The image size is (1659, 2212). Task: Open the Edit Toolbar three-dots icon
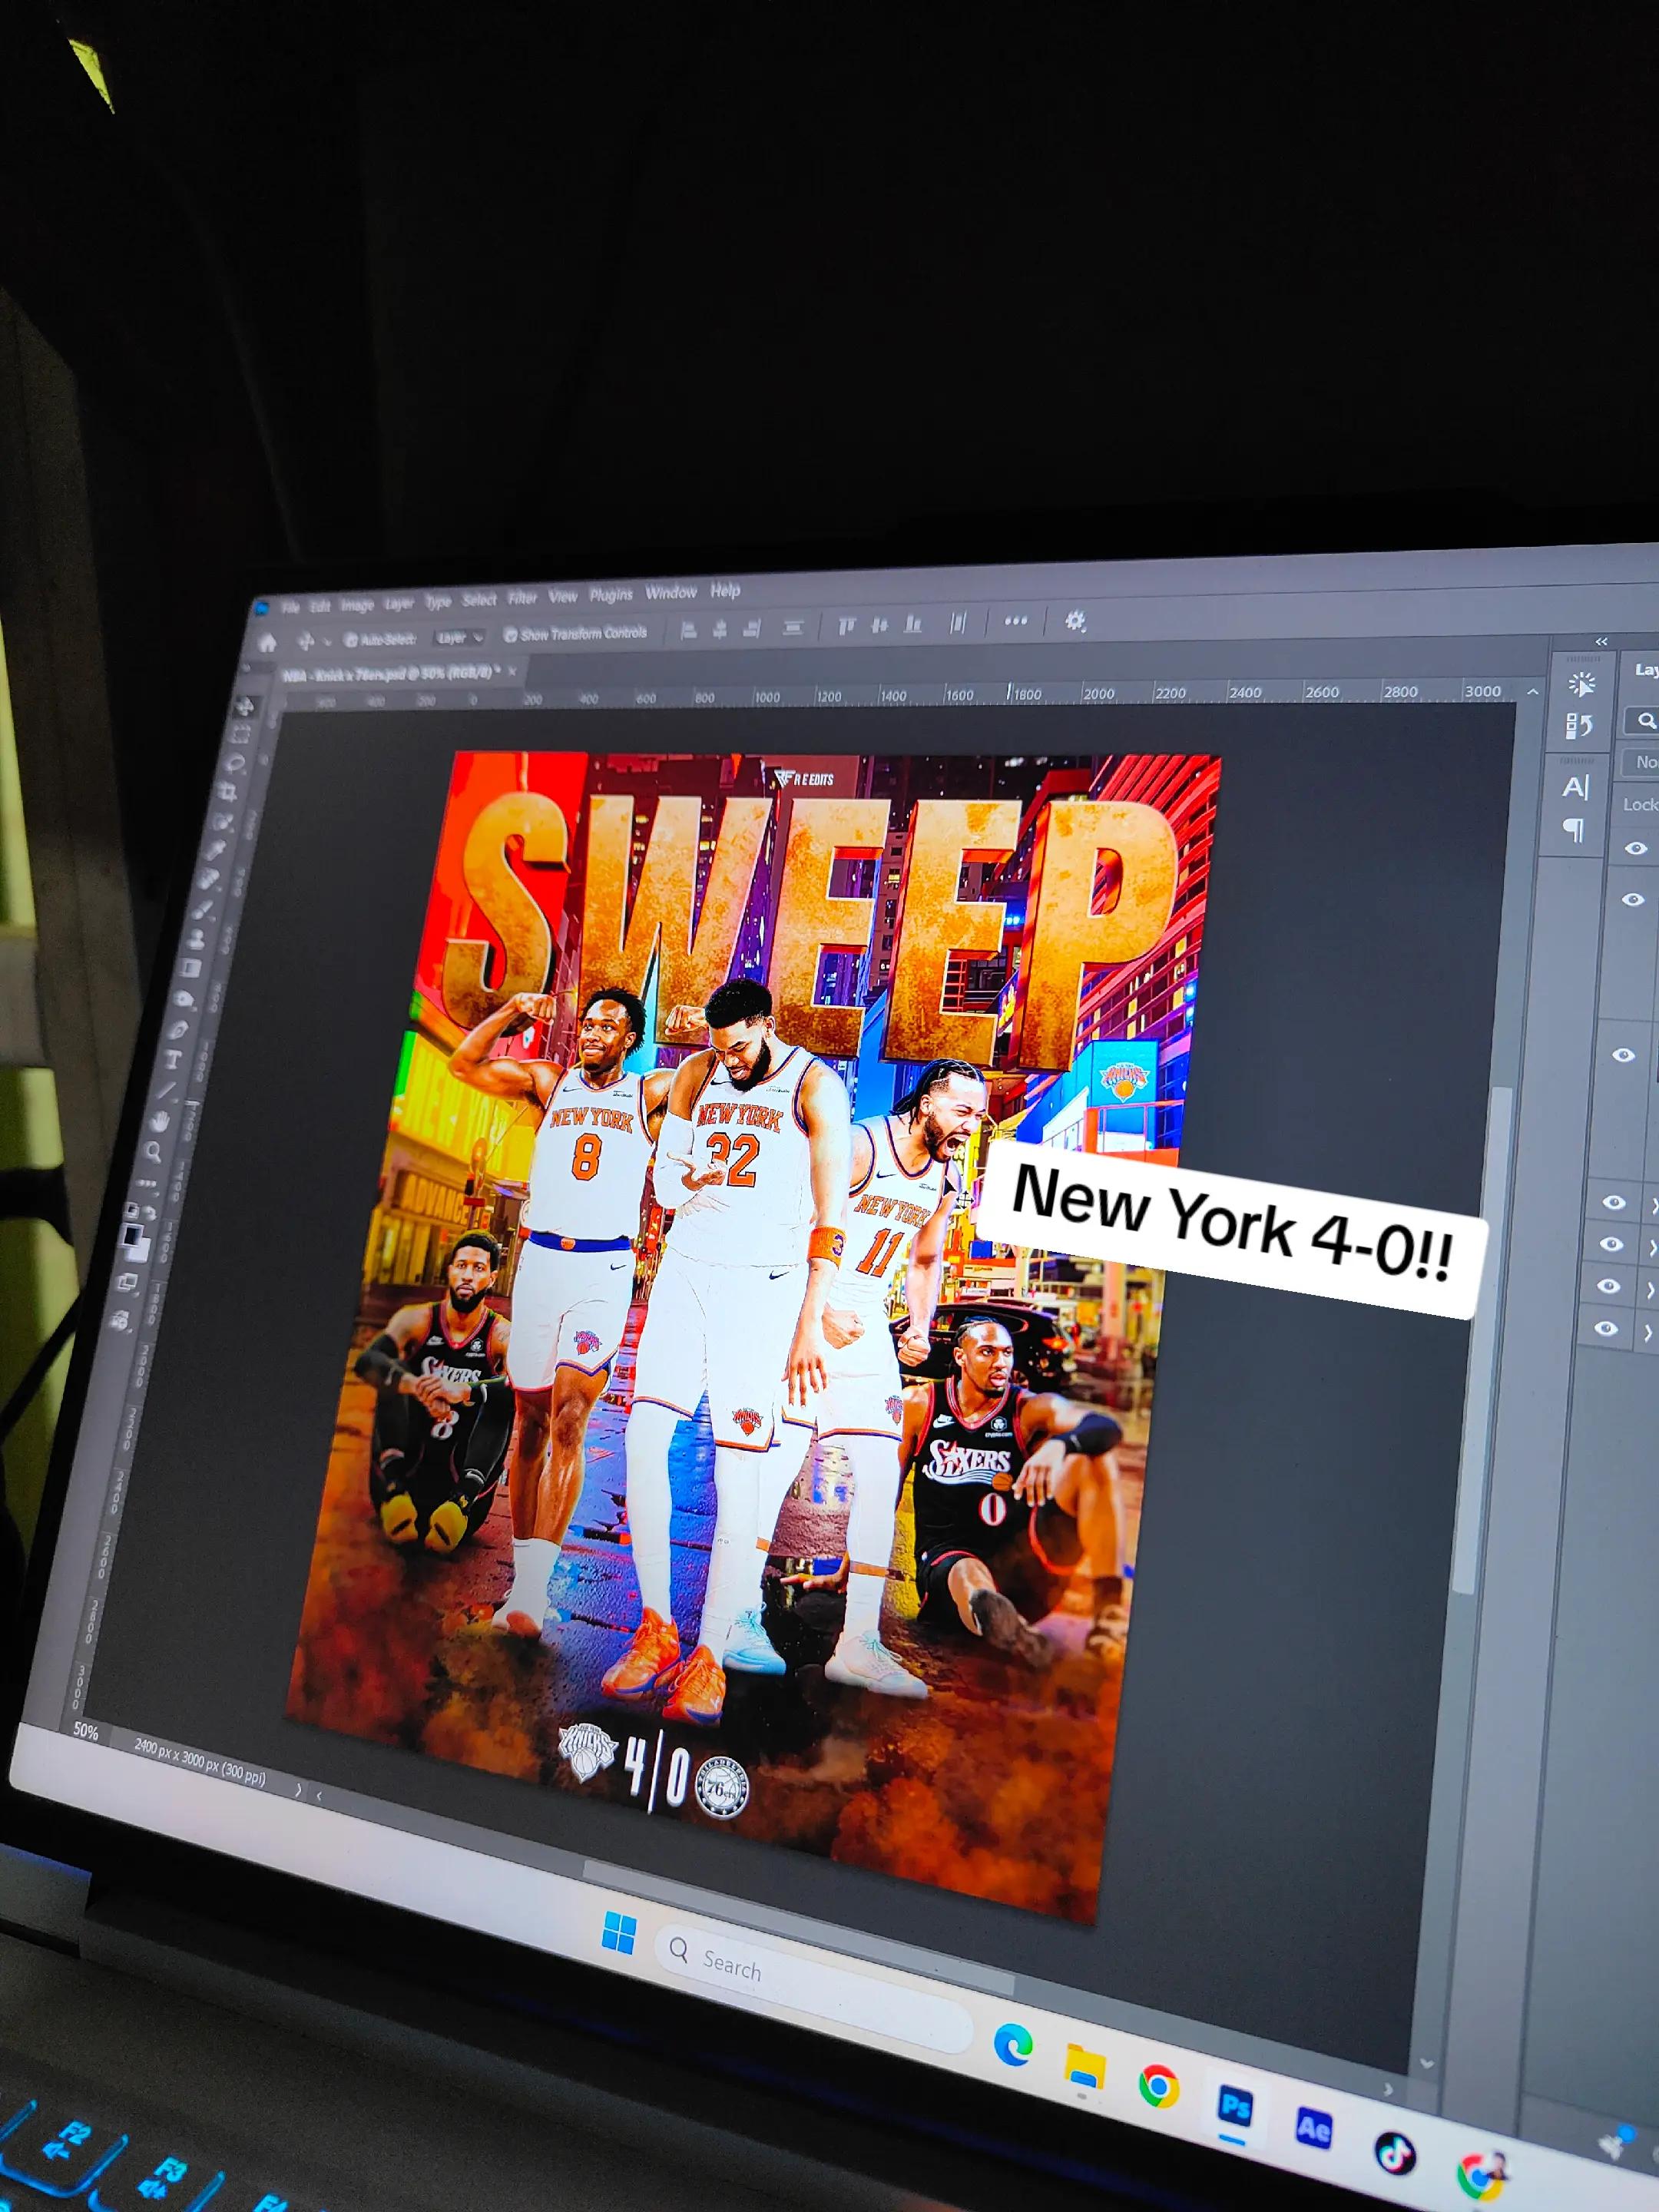click(146, 1184)
